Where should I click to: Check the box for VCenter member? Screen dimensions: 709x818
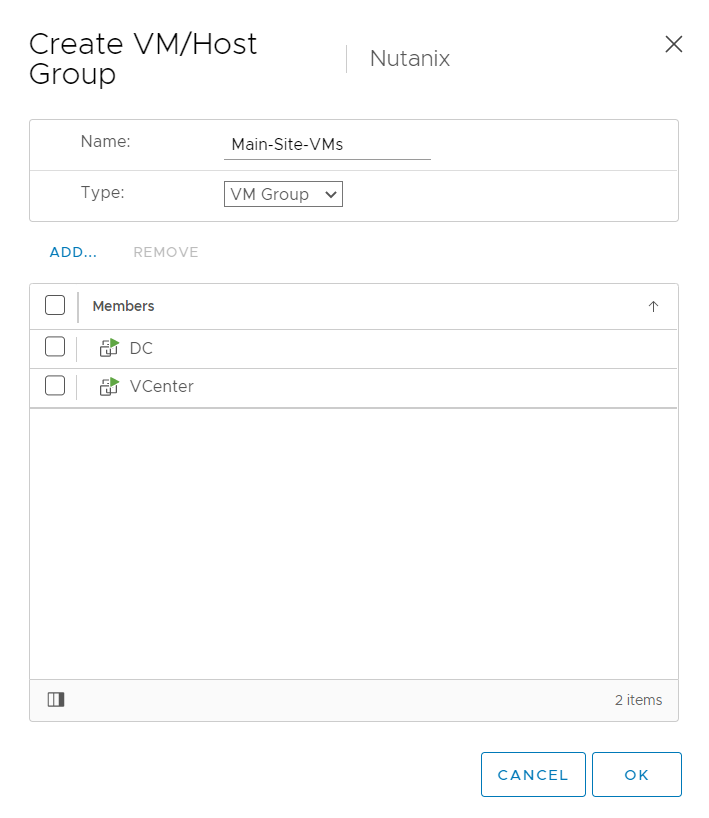[55, 386]
